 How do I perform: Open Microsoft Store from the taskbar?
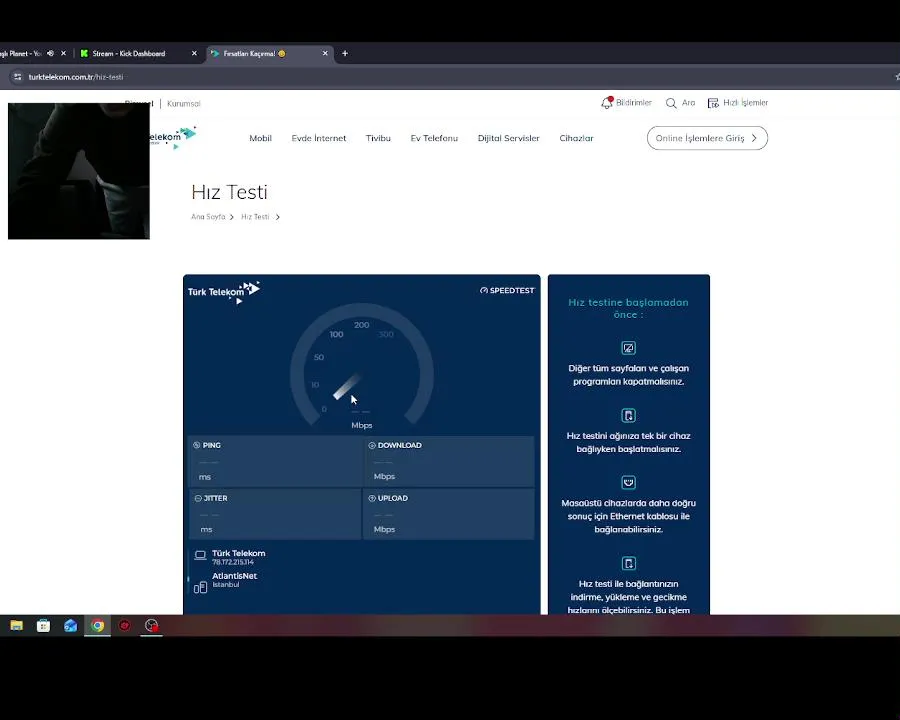pyautogui.click(x=44, y=626)
